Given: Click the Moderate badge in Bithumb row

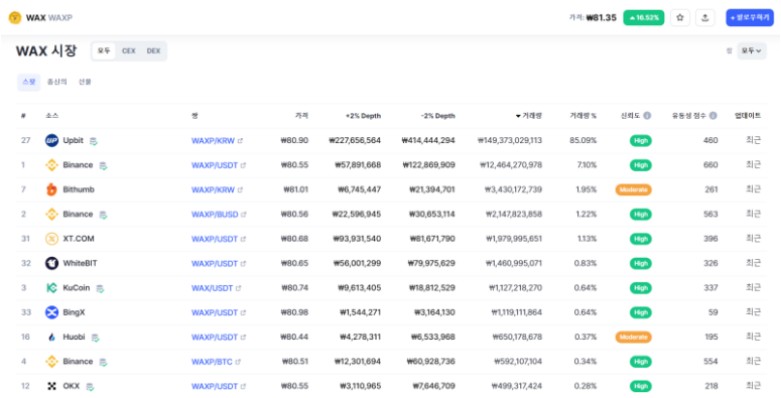Looking at the screenshot, I should point(634,190).
